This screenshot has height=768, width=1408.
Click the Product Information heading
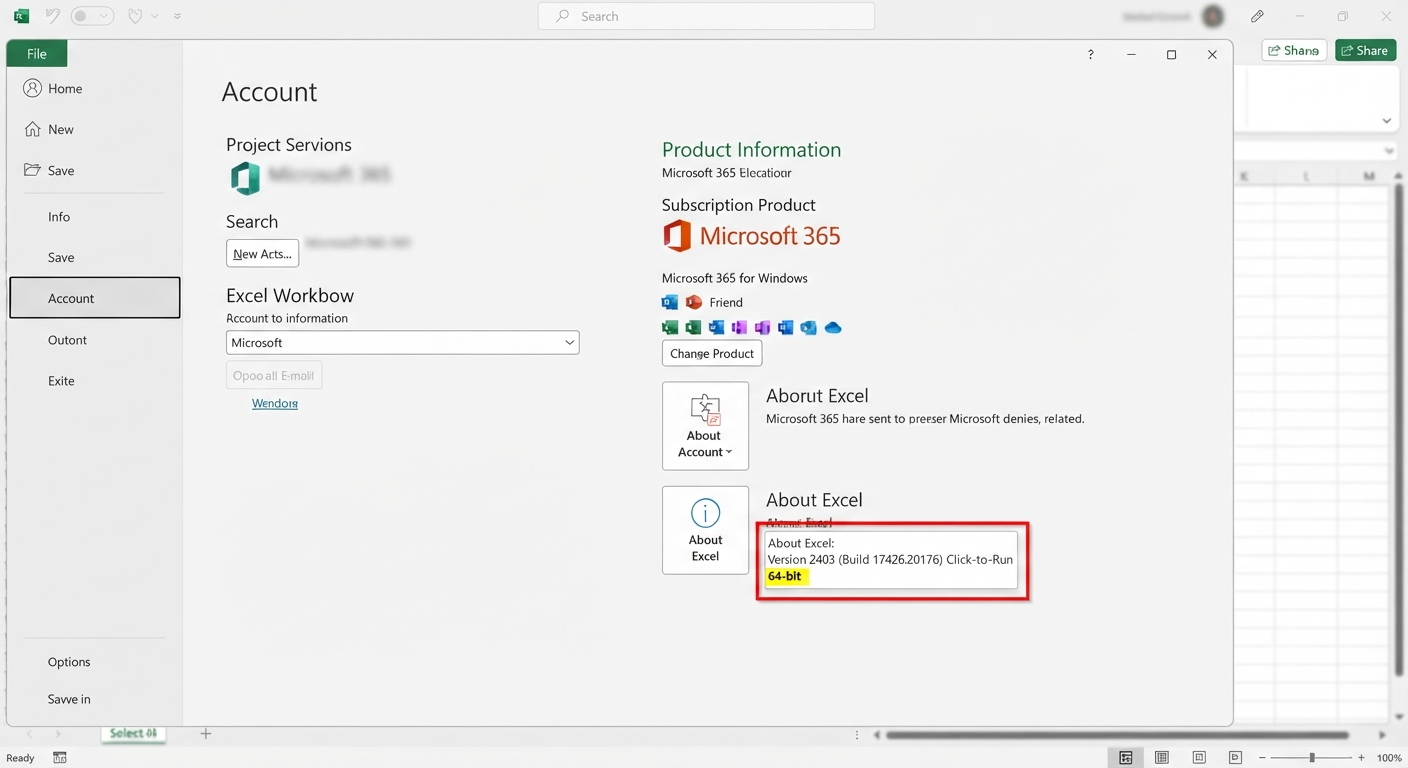point(751,150)
